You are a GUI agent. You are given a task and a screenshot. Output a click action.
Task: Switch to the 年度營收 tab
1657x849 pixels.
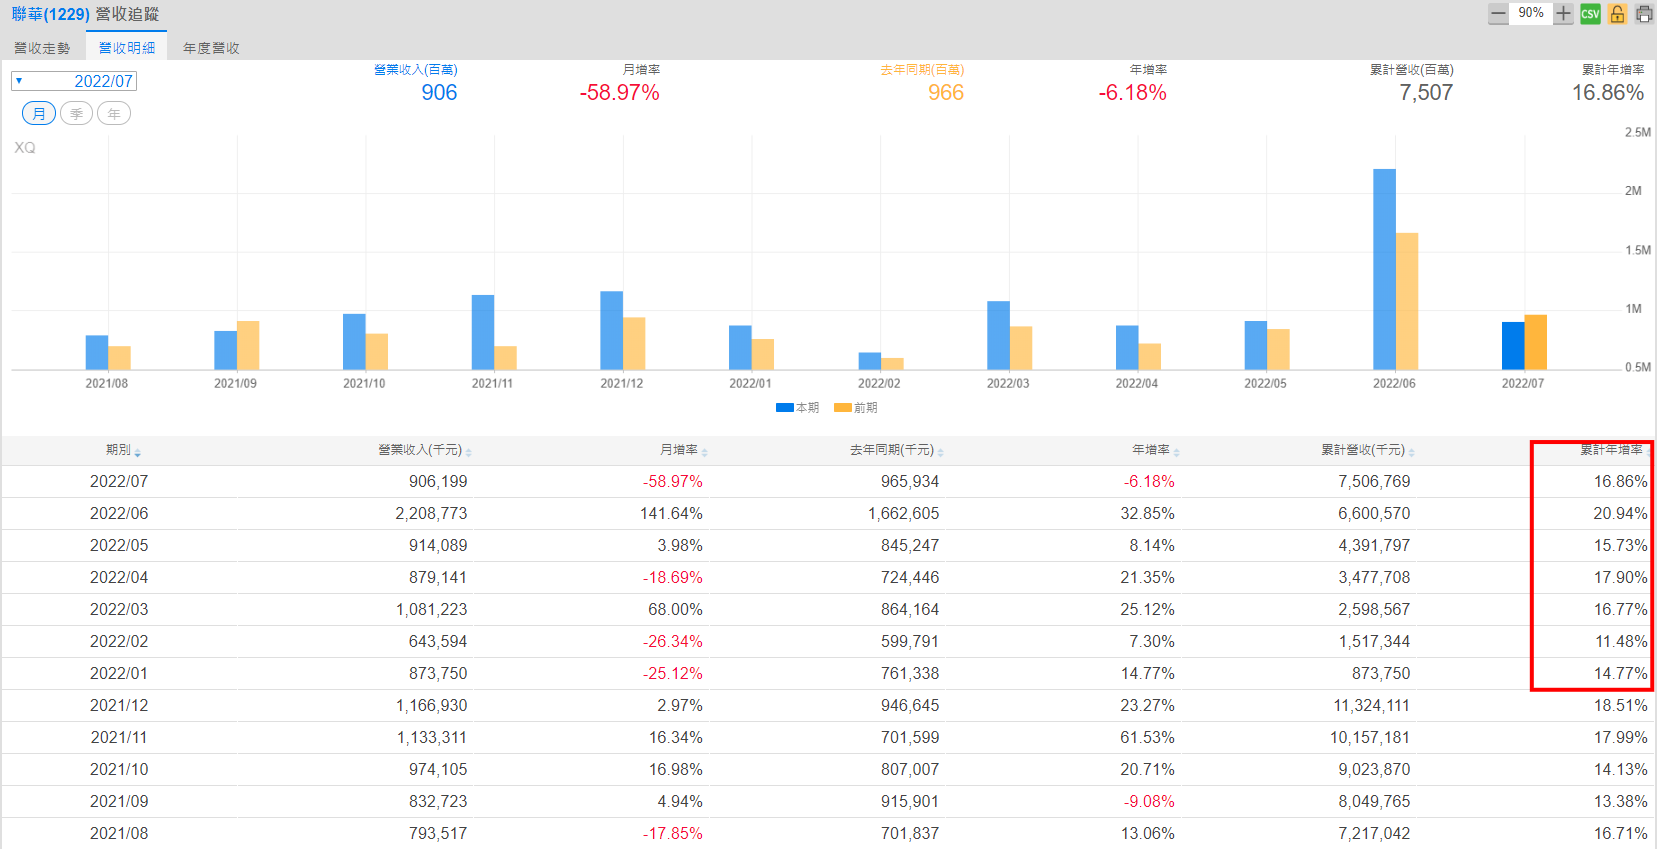pyautogui.click(x=211, y=48)
